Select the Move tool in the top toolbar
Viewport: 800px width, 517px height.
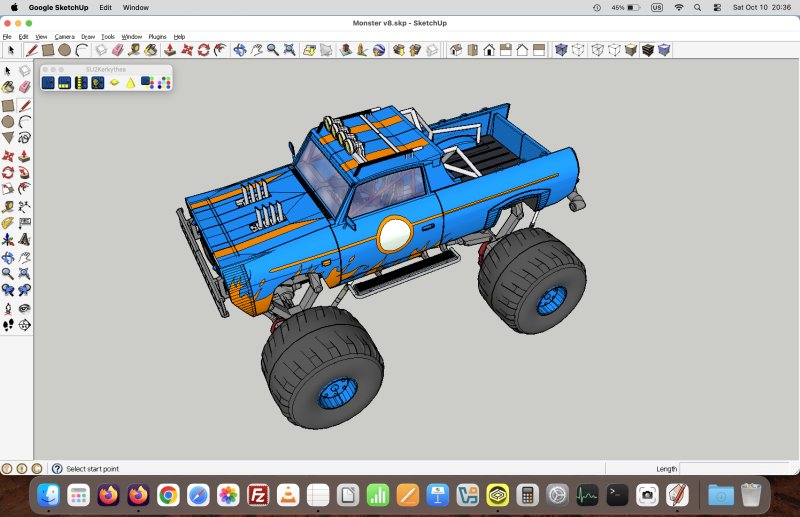point(187,50)
